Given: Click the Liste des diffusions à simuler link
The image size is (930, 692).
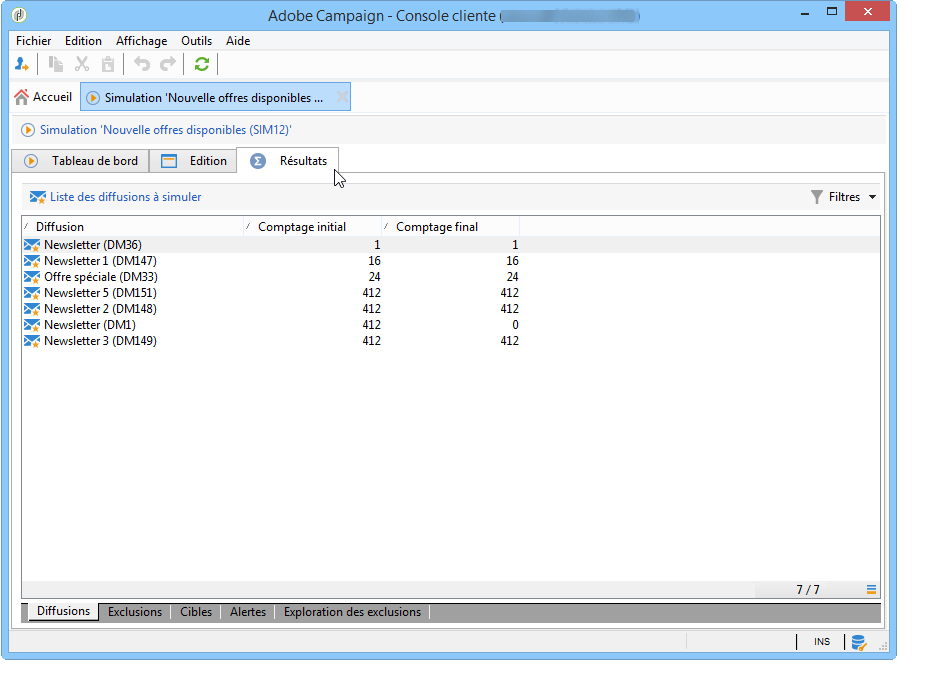Looking at the screenshot, I should click(x=125, y=197).
